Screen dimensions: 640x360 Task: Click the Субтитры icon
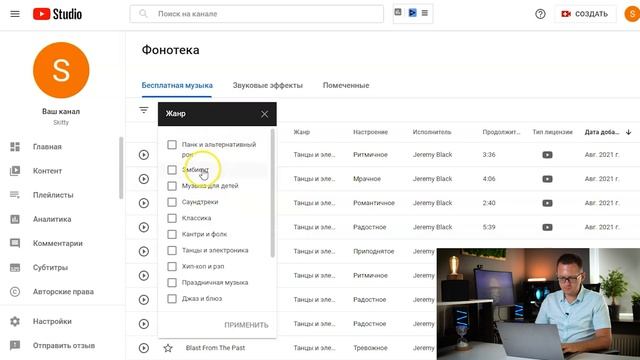pos(15,268)
